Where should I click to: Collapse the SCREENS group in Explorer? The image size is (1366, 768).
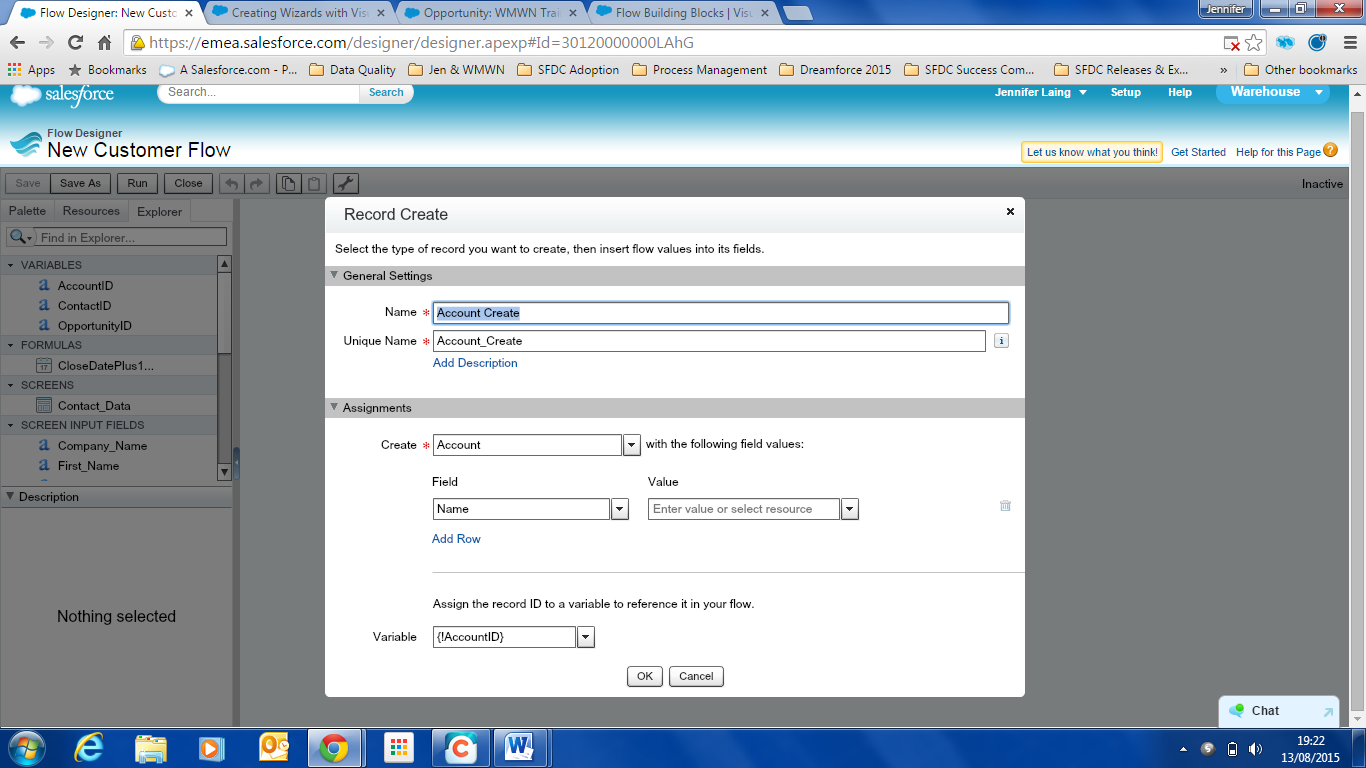pos(11,385)
